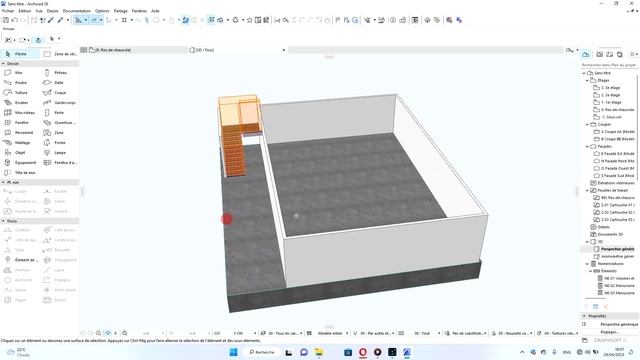Open the Fichier menu
Viewport: 640px width, 360px height.
click(8, 11)
